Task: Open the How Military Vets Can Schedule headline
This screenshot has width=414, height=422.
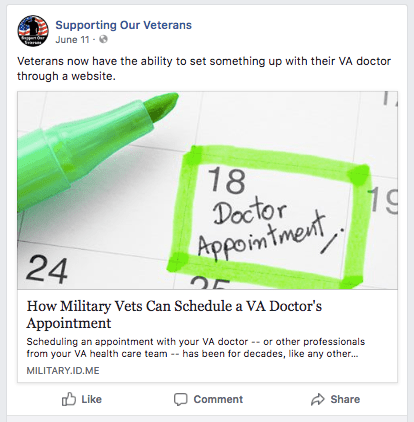Action: [x=174, y=314]
